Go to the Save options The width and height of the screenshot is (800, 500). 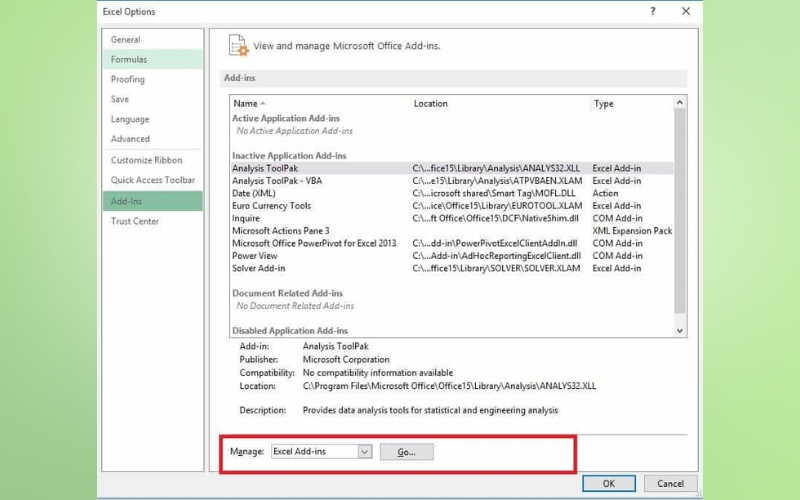[x=152, y=99]
